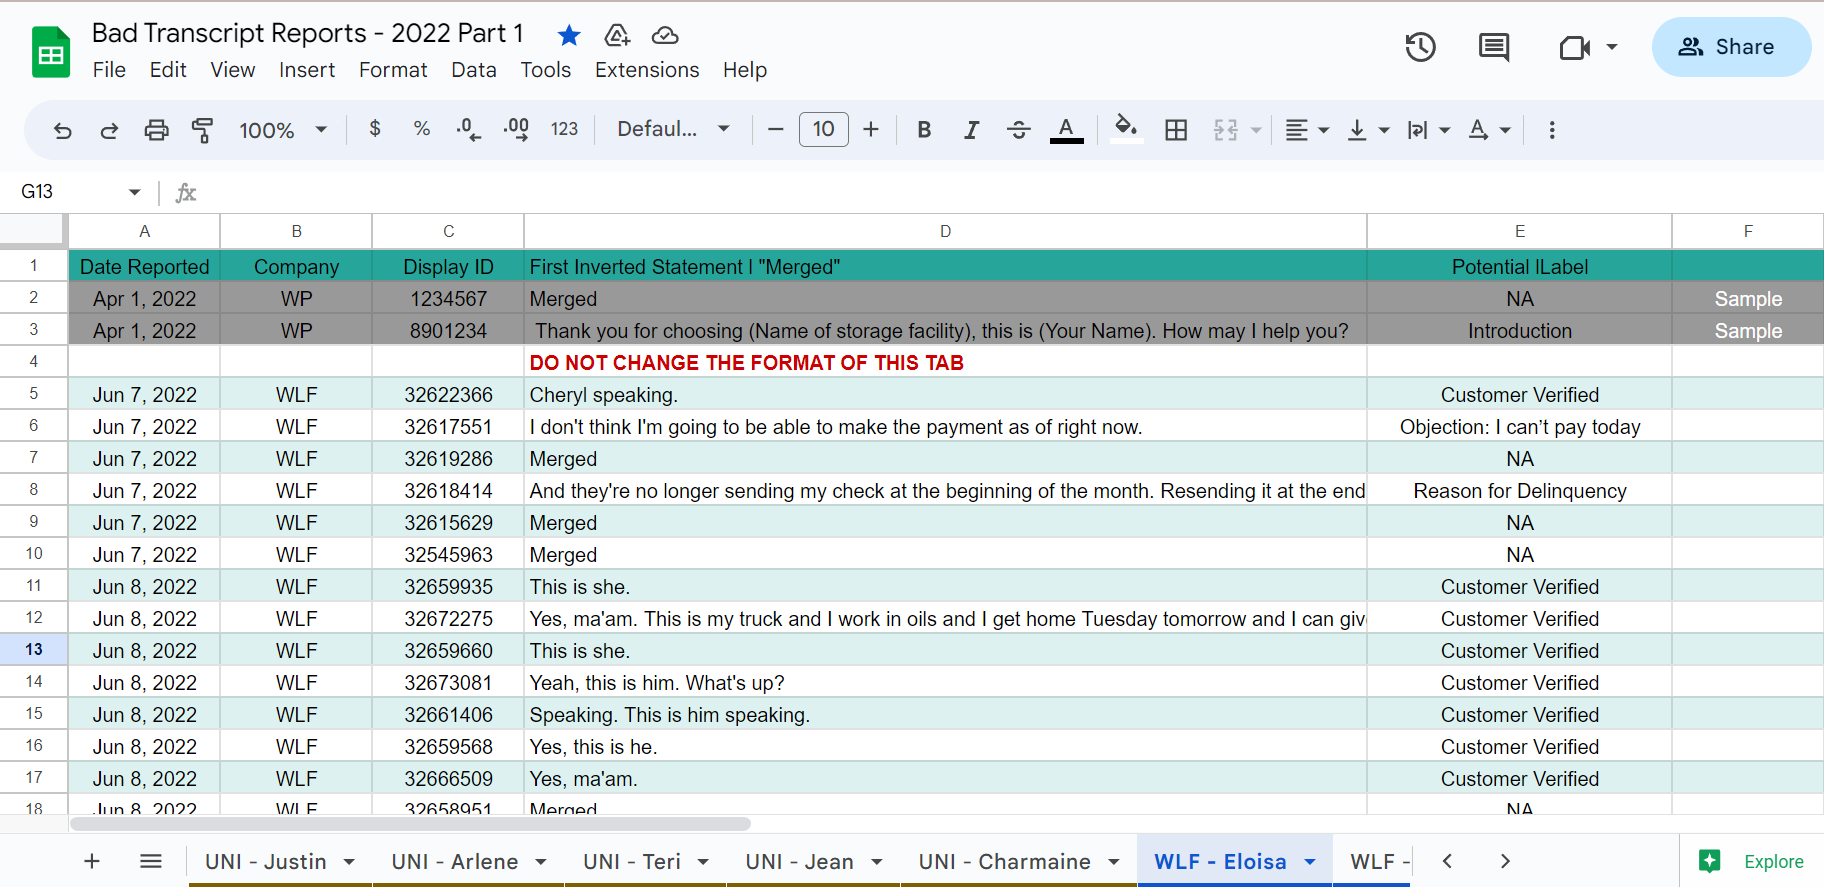
Task: Print the spreadsheet
Action: point(156,130)
